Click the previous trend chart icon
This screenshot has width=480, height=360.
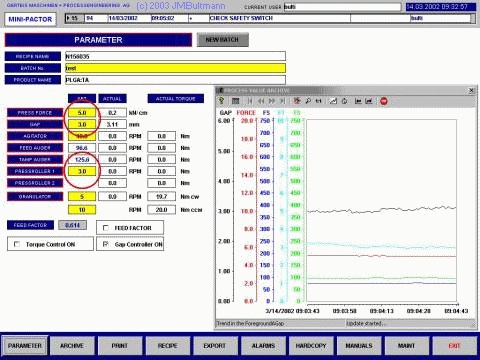point(358,101)
